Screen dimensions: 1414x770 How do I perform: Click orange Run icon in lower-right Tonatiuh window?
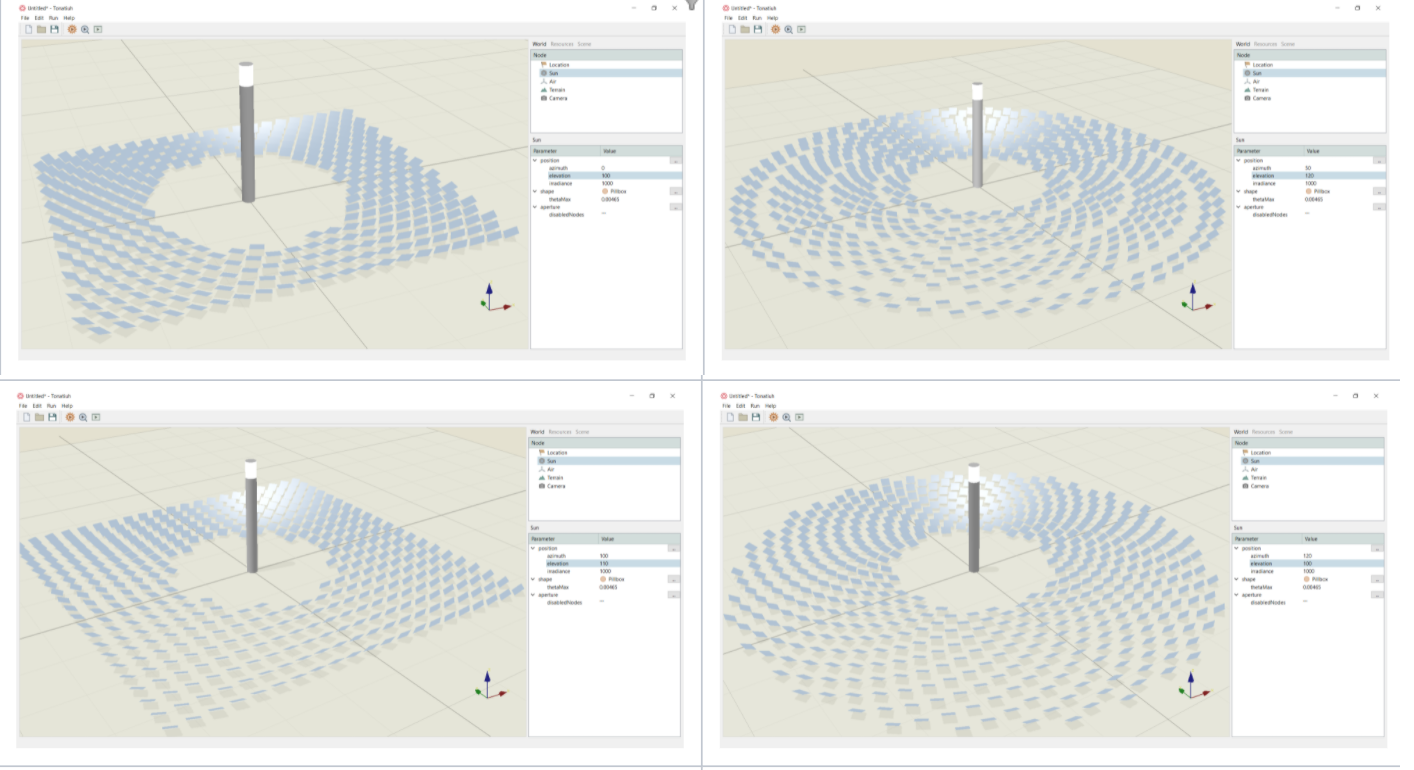773,417
